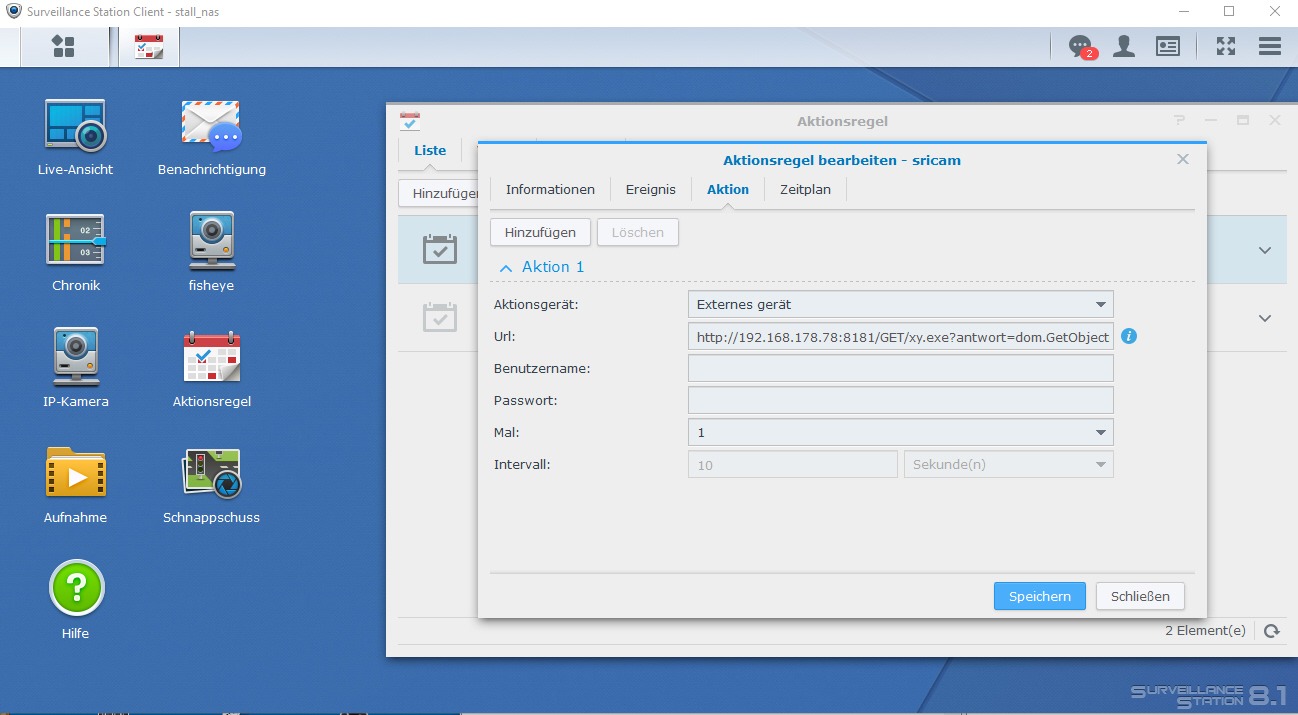Open Benachrichtigung desktop icon

point(212,138)
